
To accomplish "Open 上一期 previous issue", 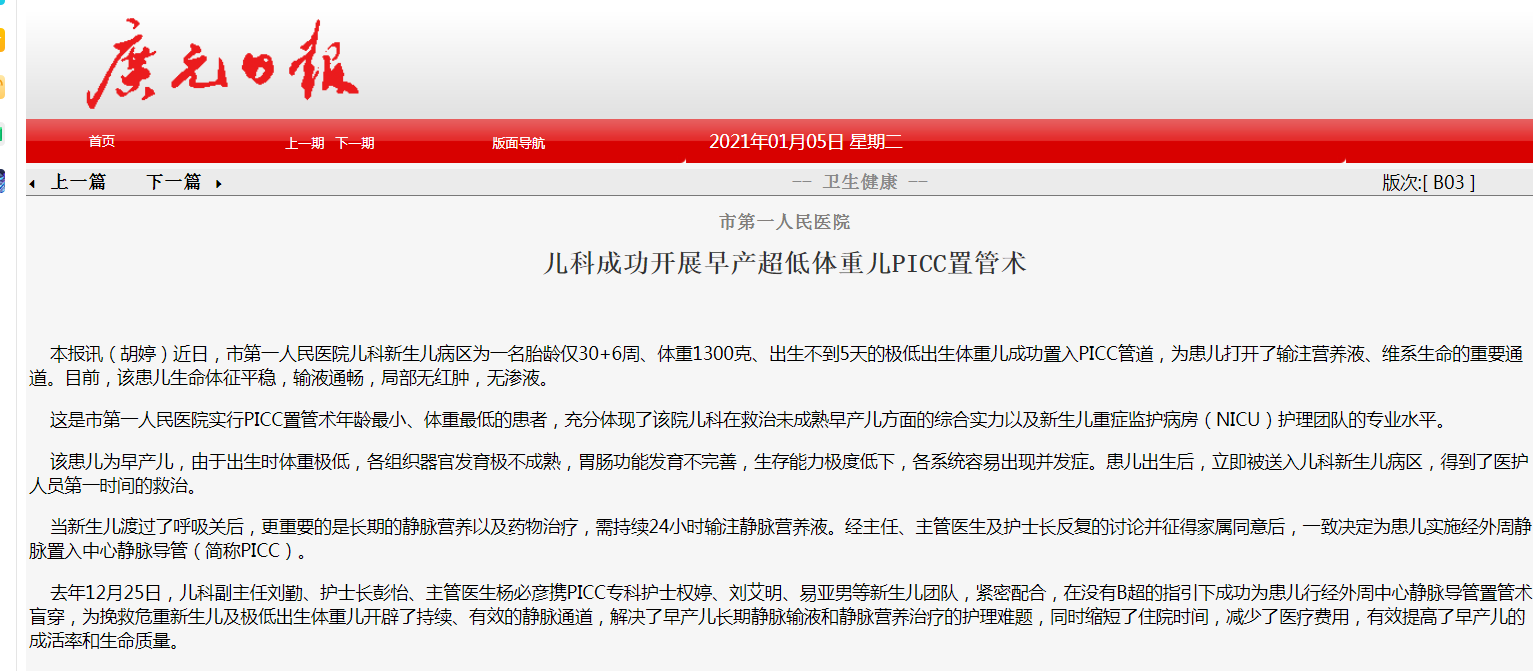I will pyautogui.click(x=304, y=143).
